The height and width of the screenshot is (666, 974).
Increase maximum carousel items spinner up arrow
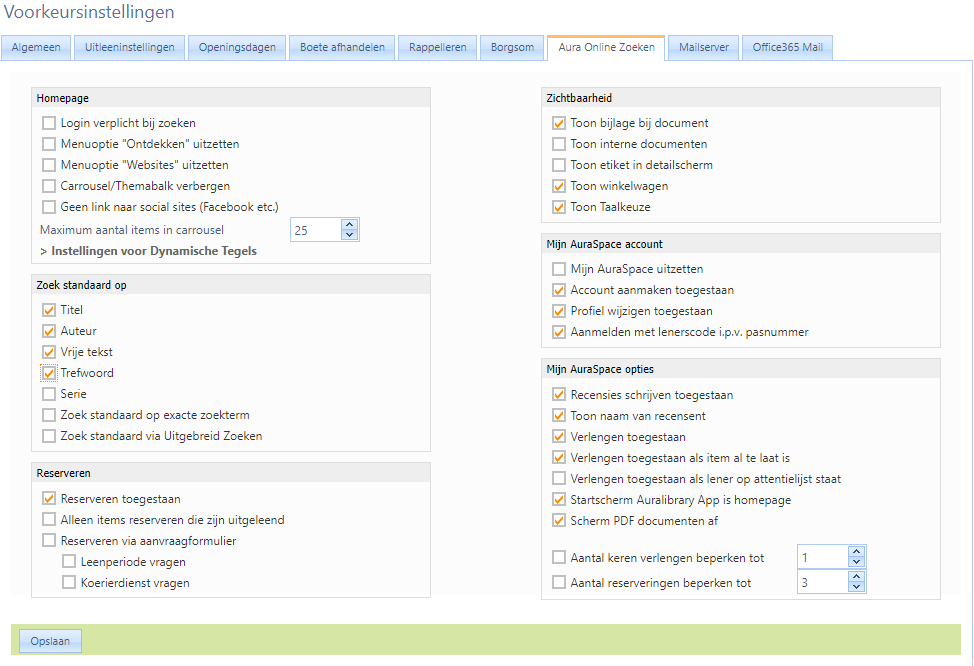pyautogui.click(x=349, y=225)
